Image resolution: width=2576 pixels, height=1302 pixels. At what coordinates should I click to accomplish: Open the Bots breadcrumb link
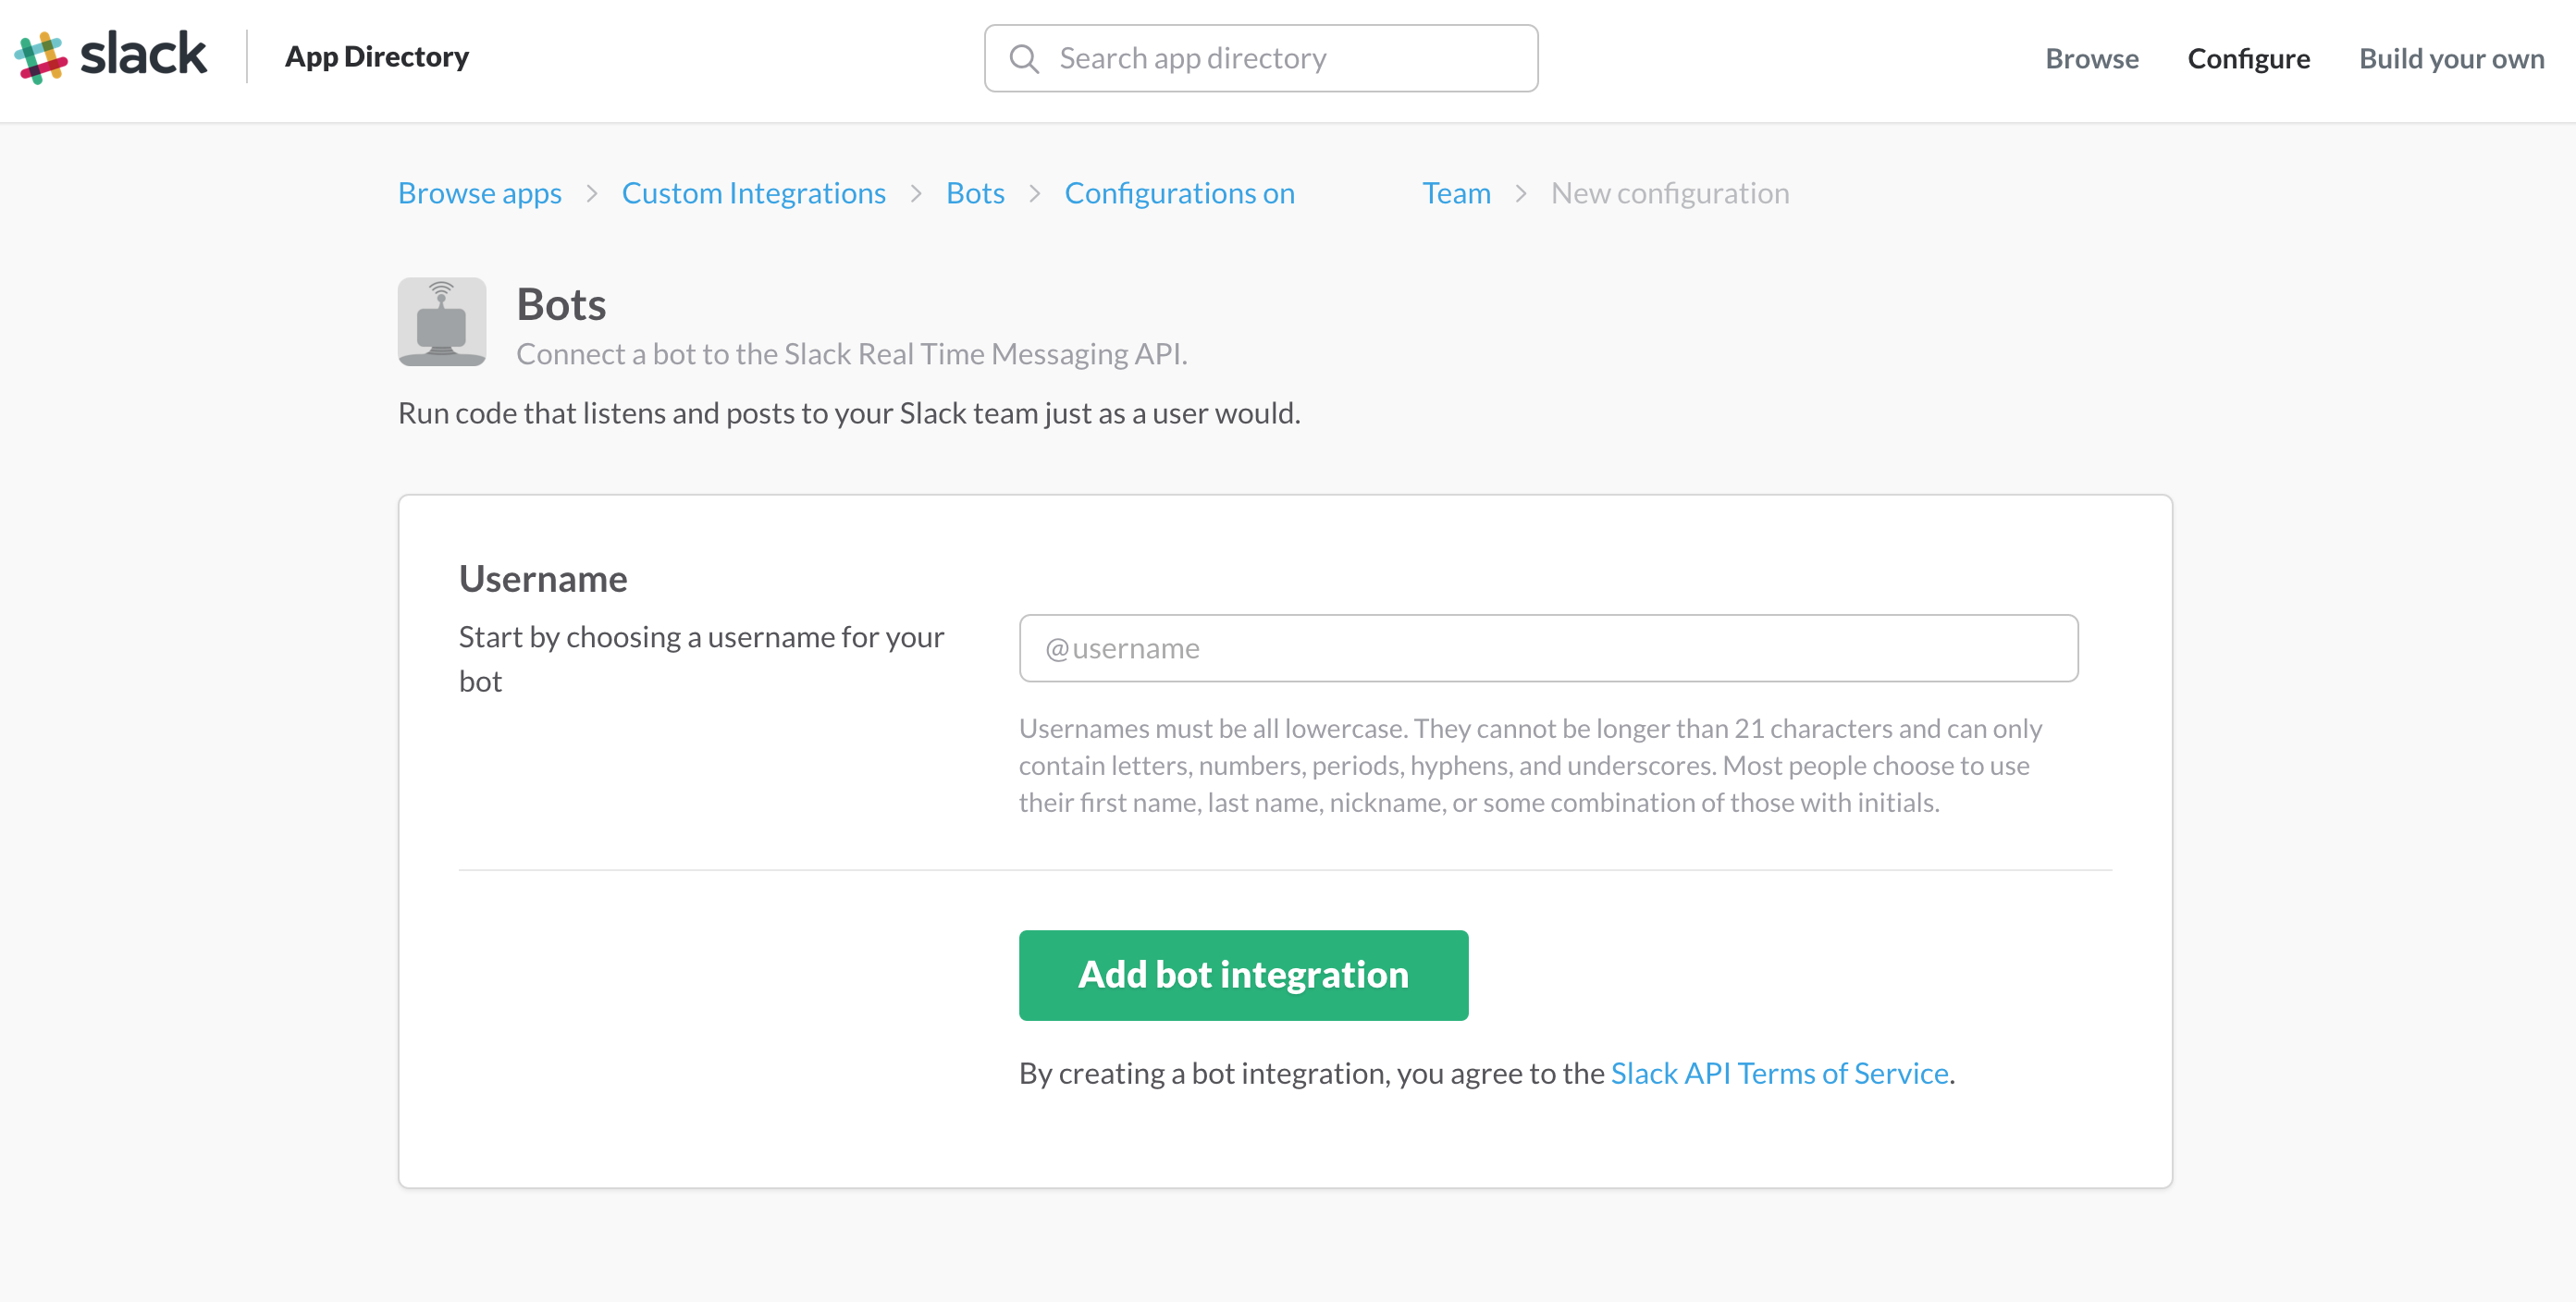(975, 193)
